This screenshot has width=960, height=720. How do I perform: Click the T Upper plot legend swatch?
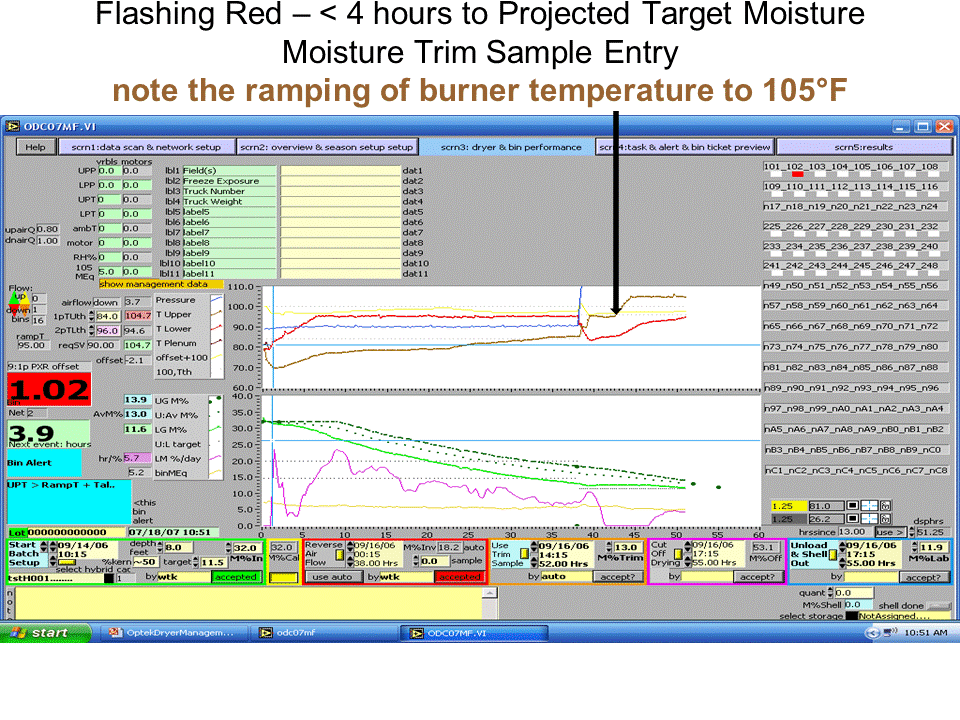coord(216,314)
